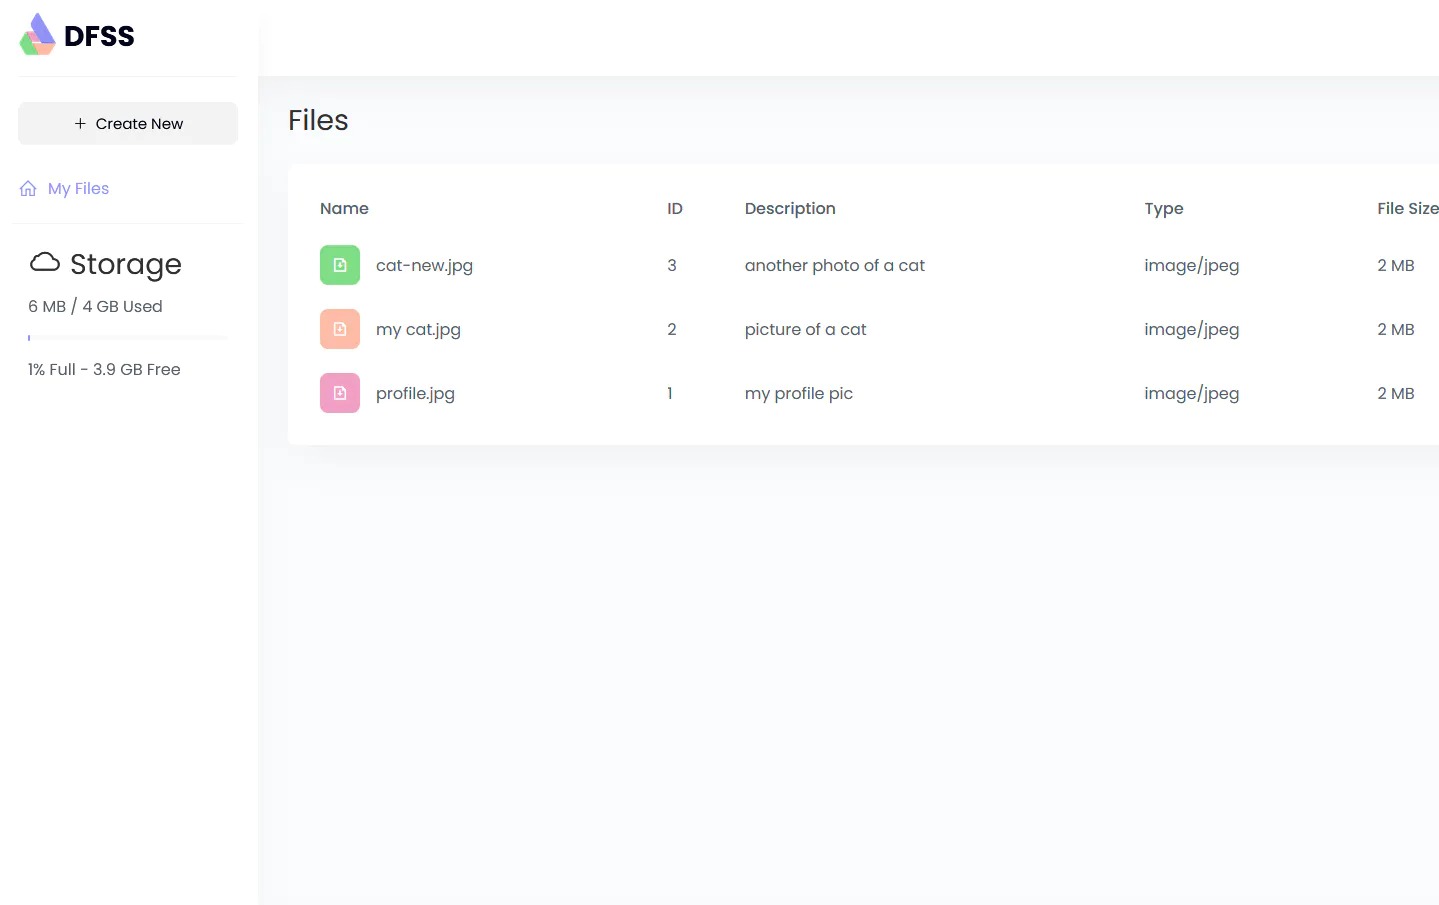Click the File Size column header
Viewport: 1439px width, 905px height.
pos(1407,208)
